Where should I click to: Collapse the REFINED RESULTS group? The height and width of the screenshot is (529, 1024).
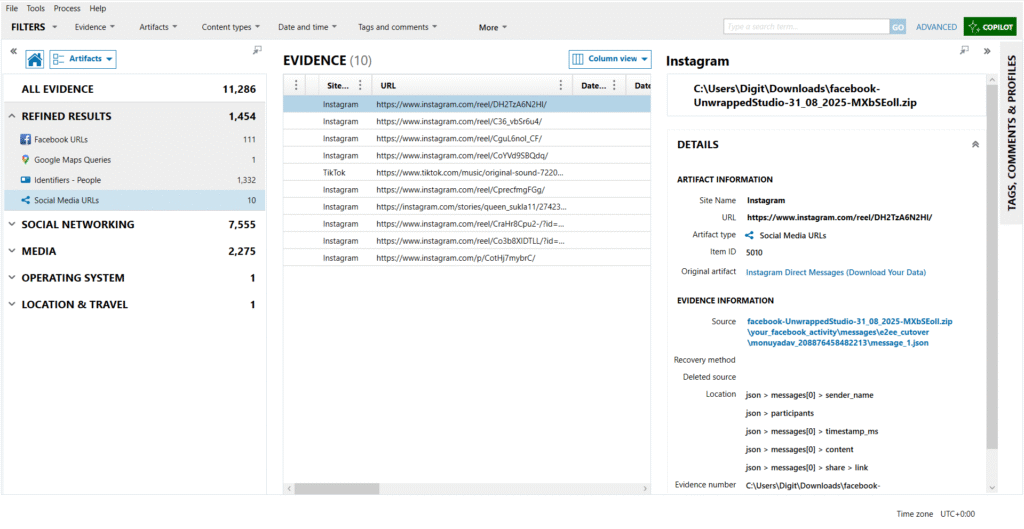12,116
